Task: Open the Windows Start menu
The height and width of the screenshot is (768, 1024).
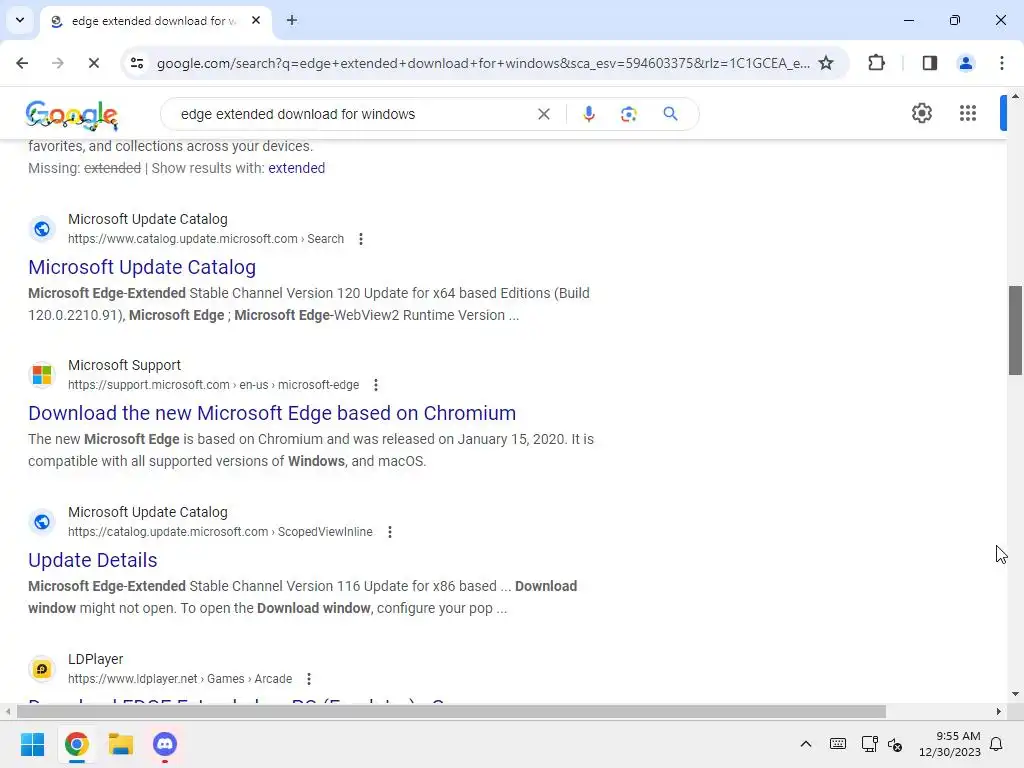Action: (x=32, y=744)
